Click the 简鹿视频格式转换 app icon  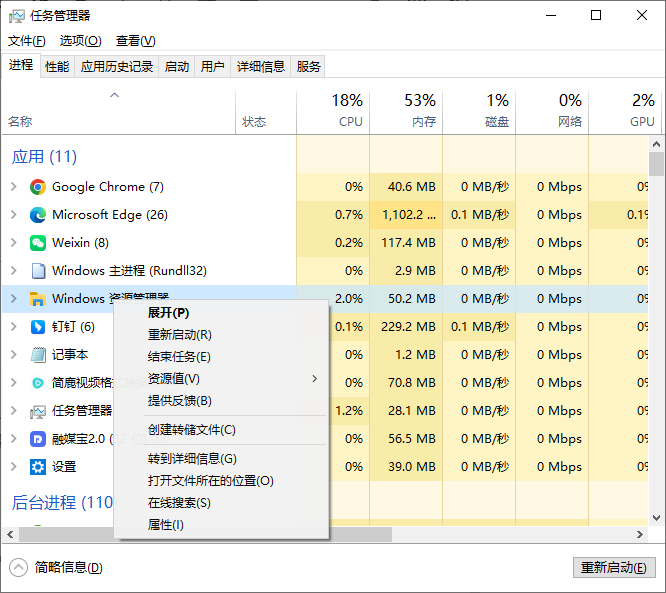[x=38, y=383]
